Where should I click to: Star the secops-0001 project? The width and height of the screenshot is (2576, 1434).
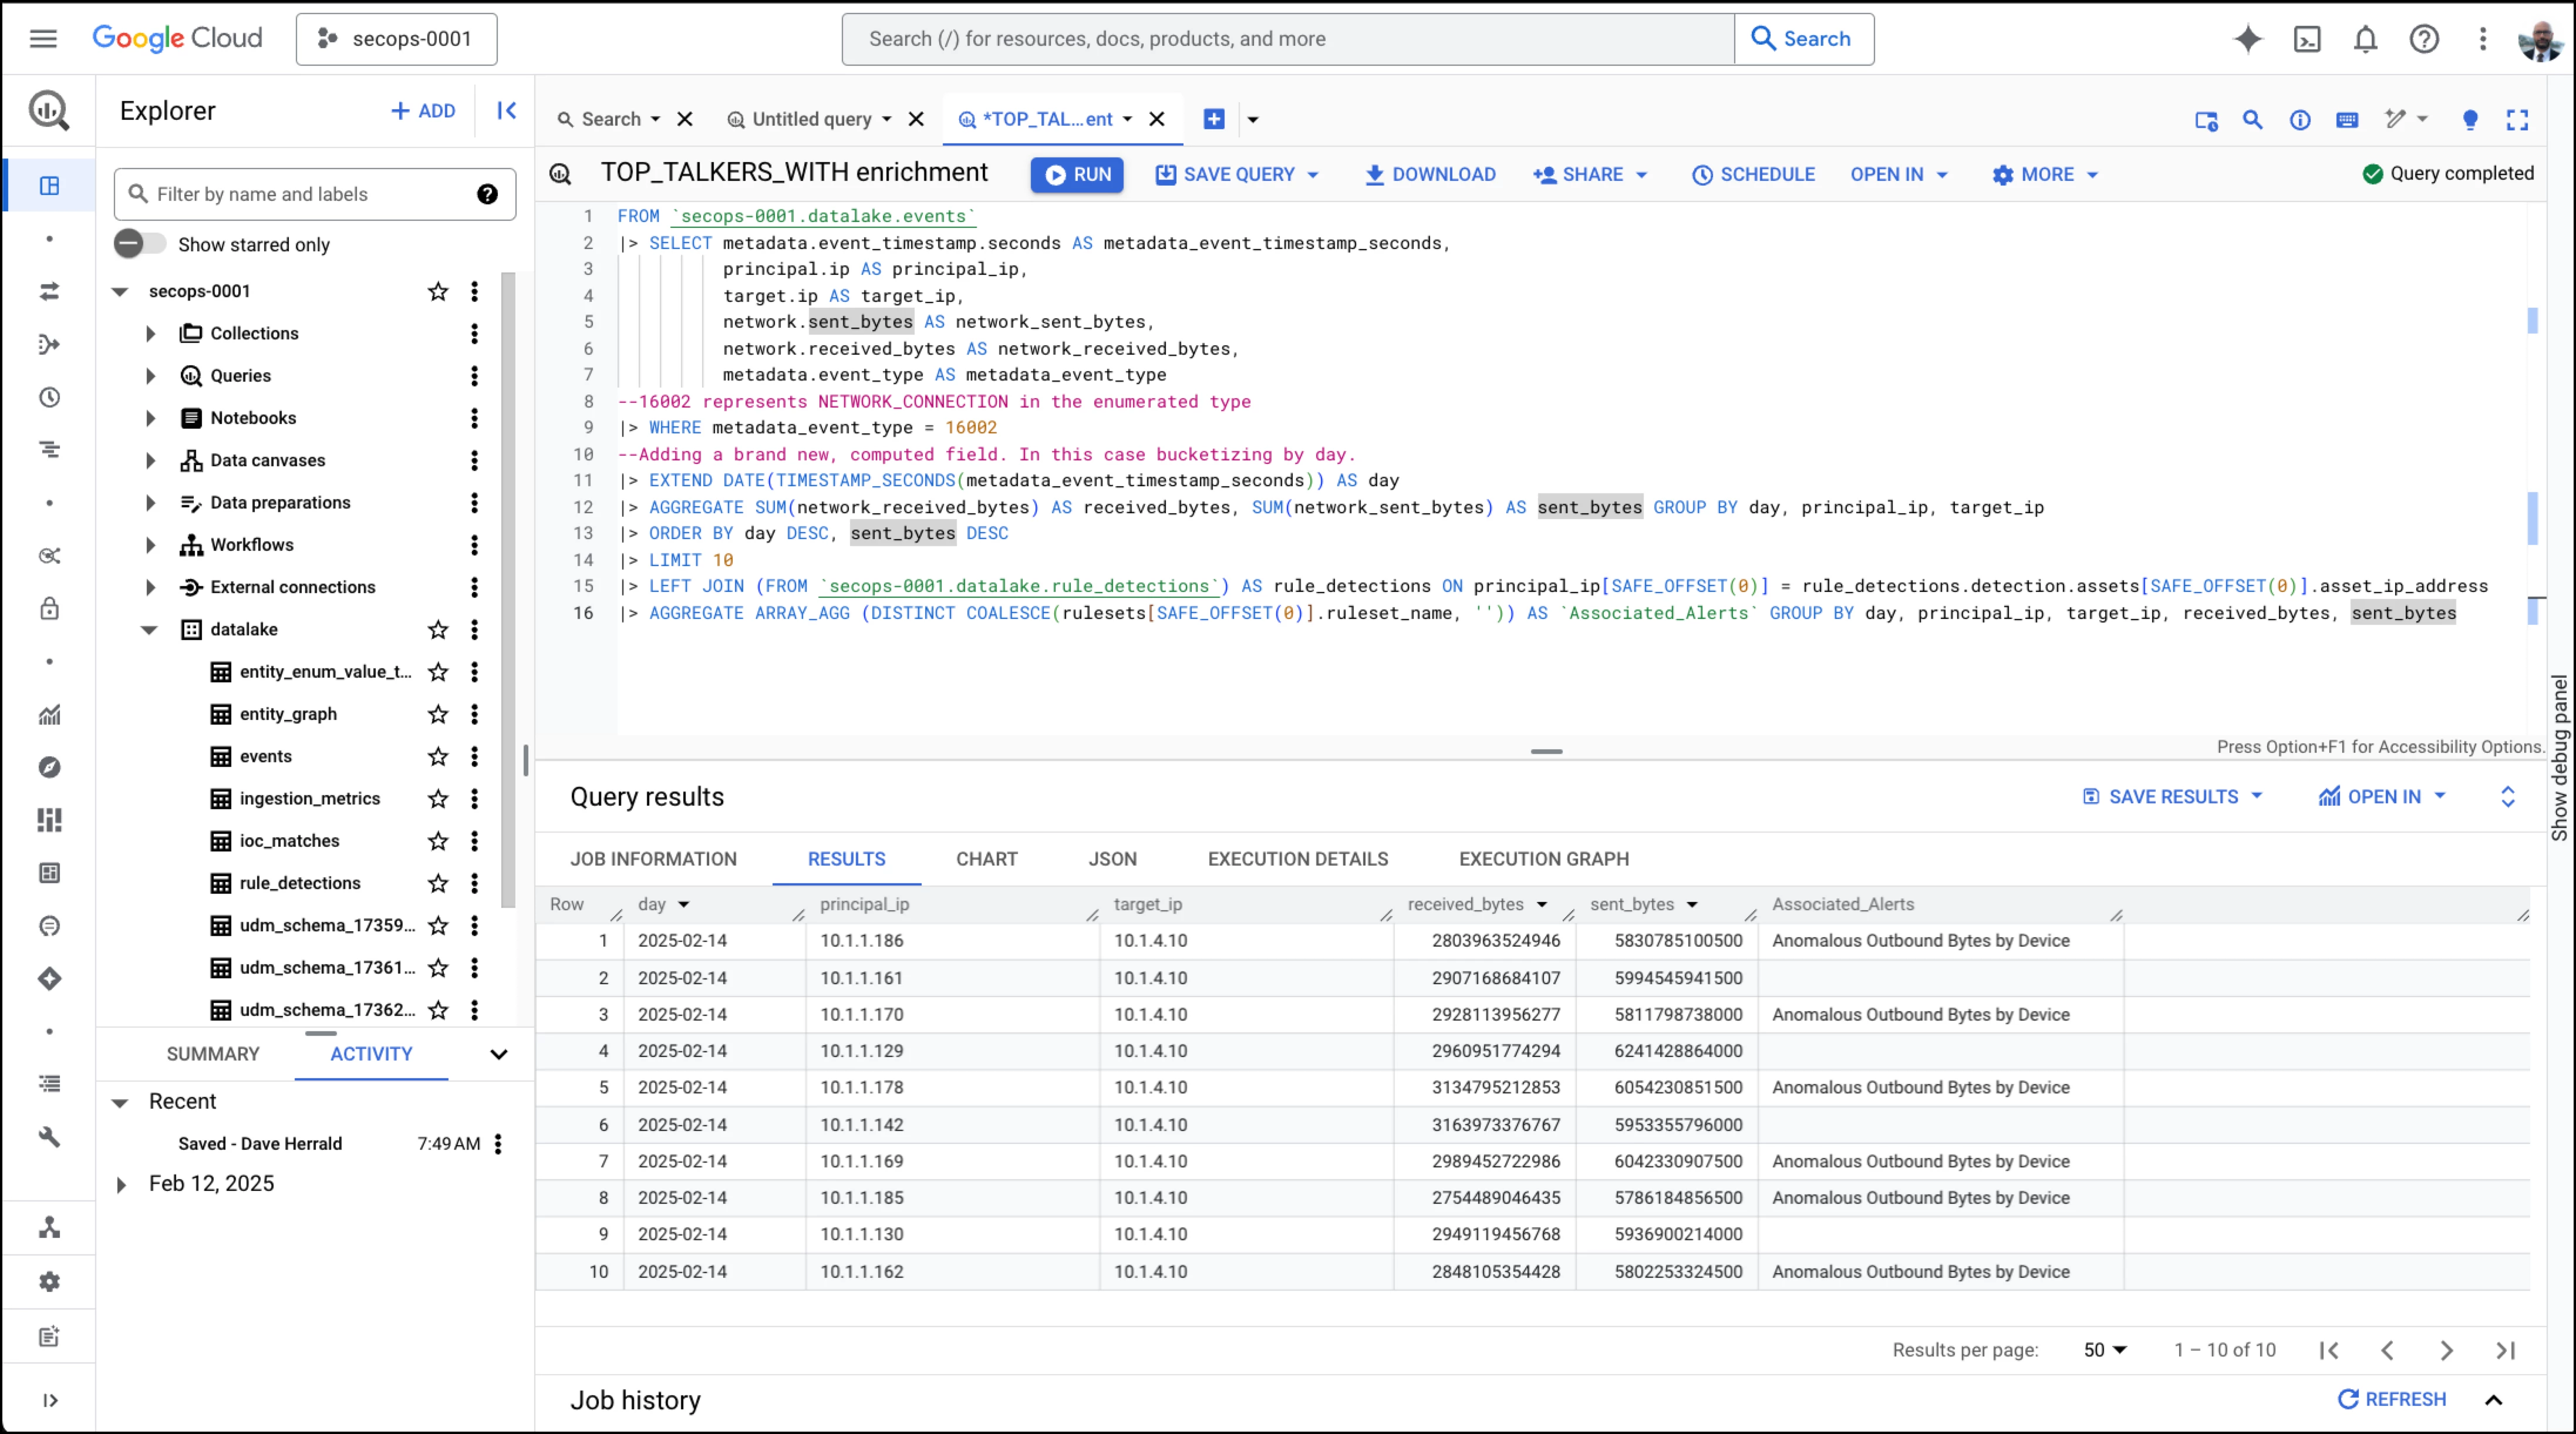coord(438,291)
